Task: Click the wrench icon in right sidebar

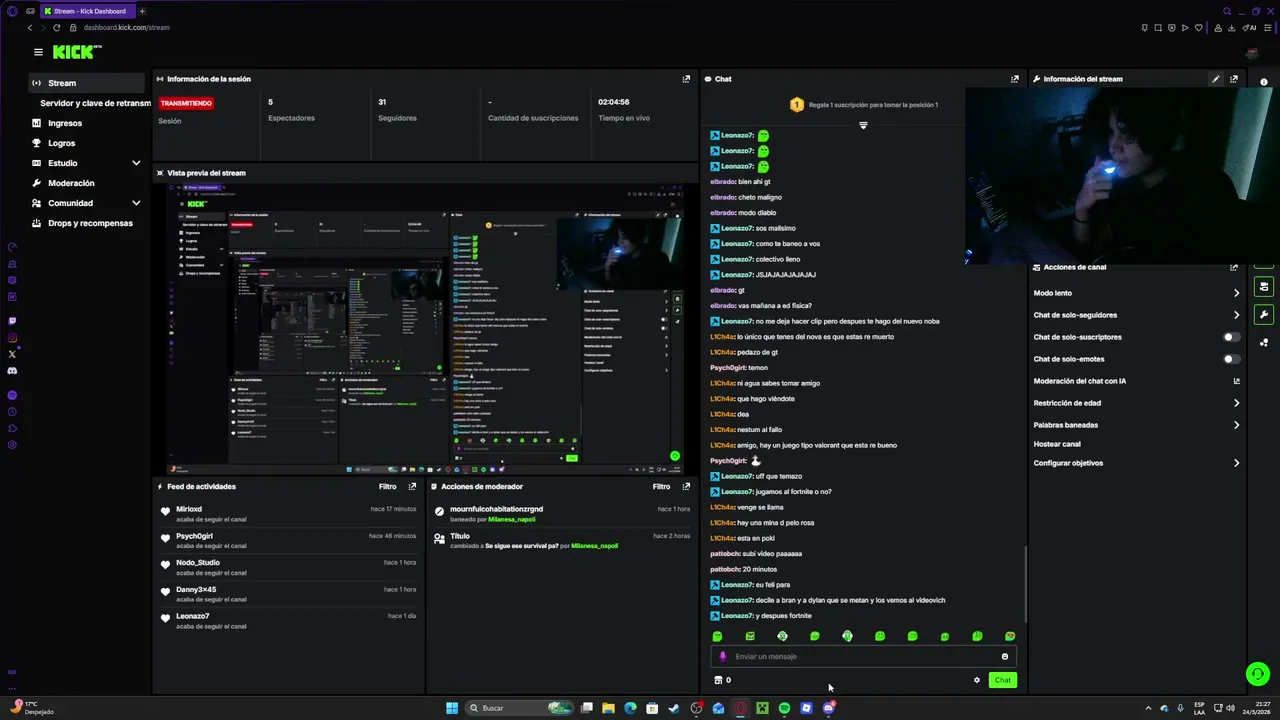Action: [1264, 315]
